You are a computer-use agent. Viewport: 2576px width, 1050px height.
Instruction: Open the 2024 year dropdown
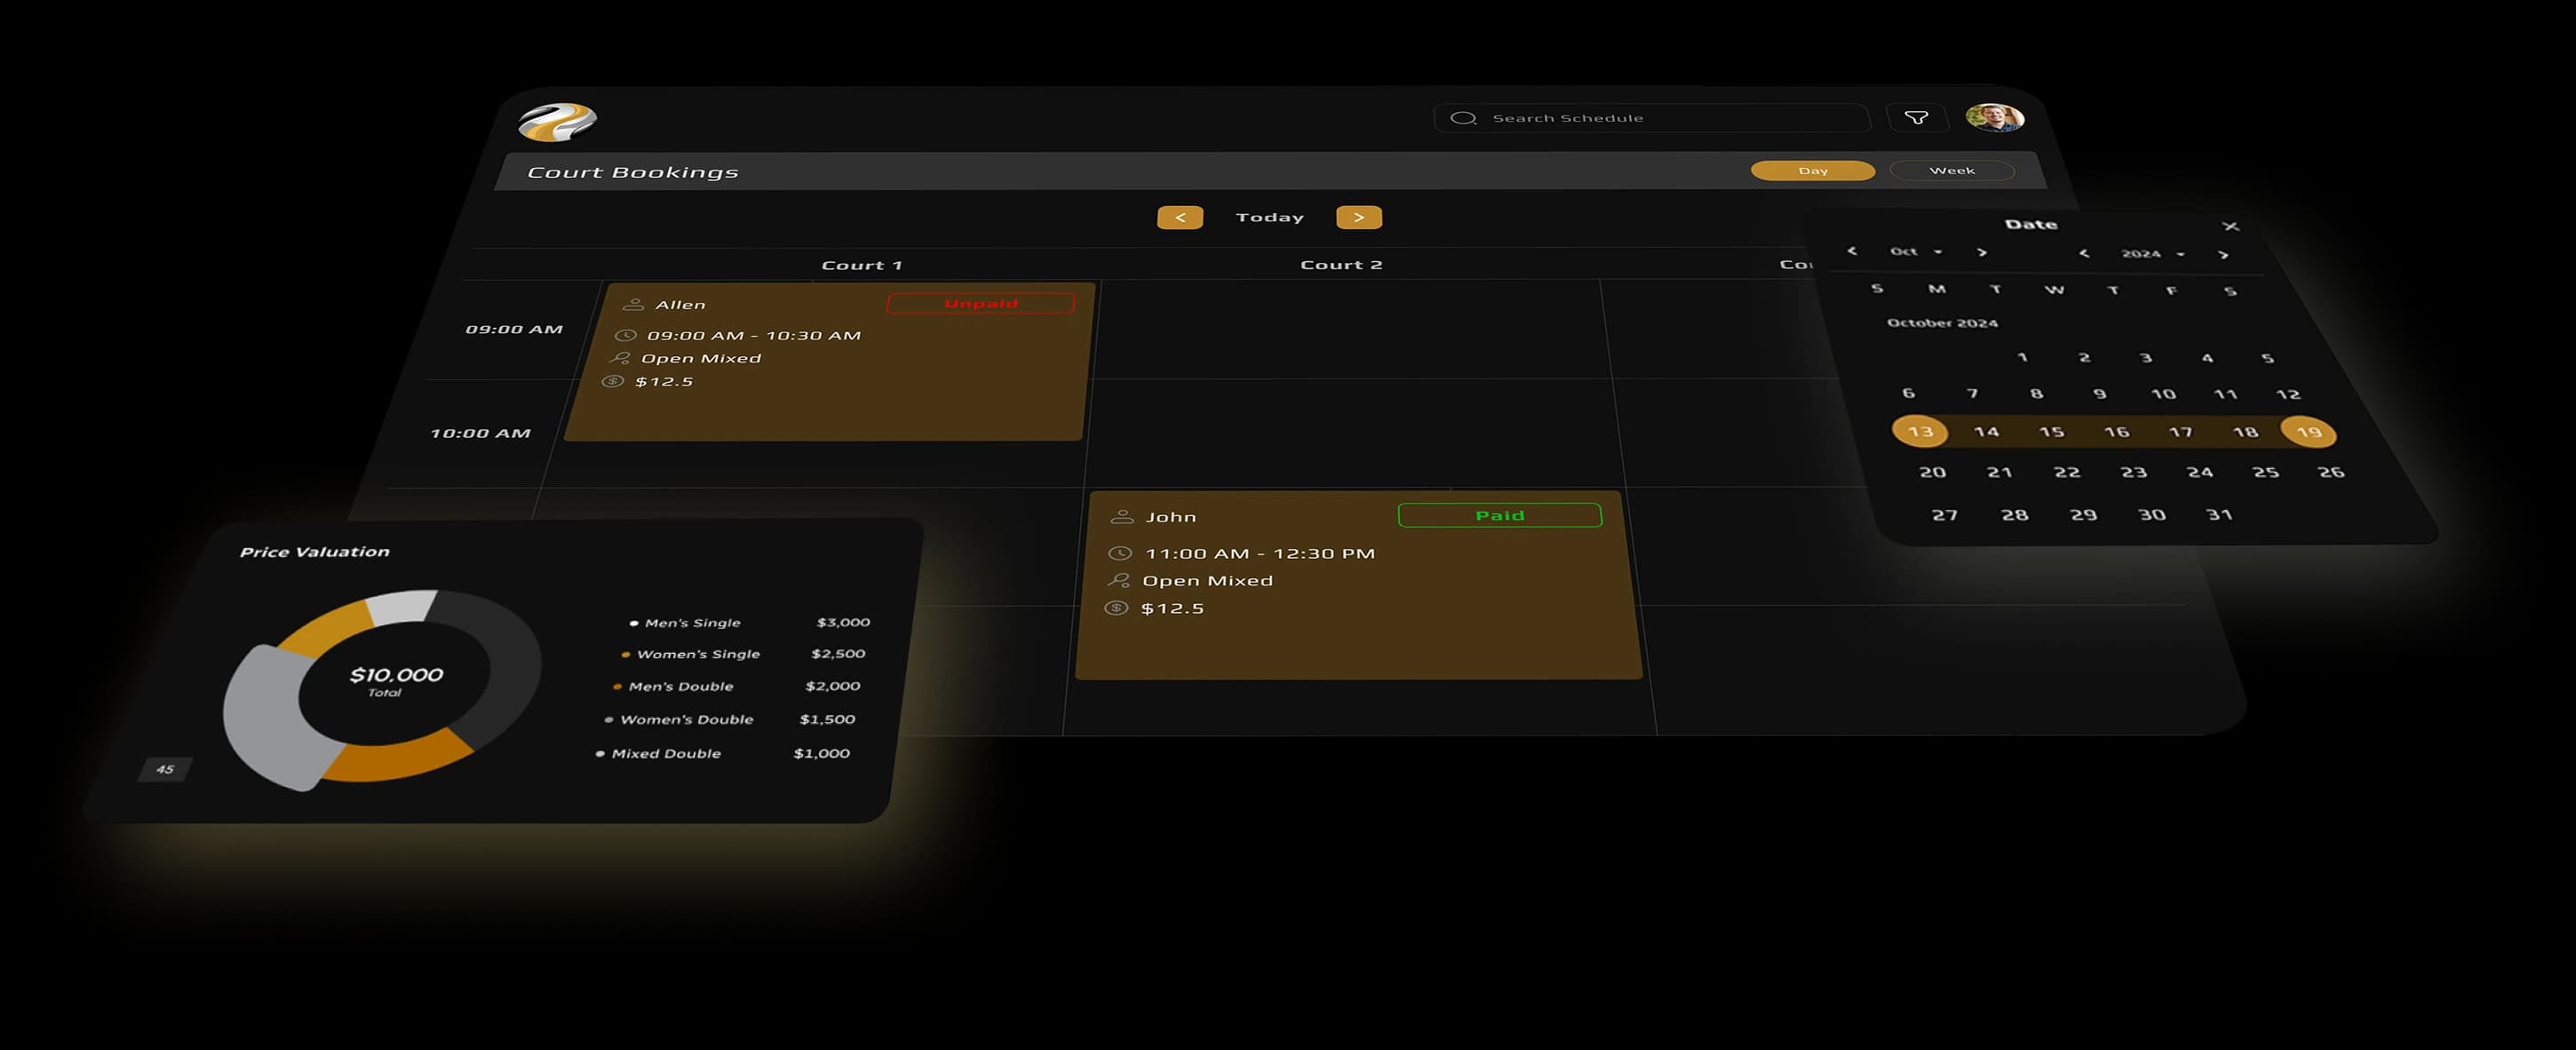point(2153,254)
